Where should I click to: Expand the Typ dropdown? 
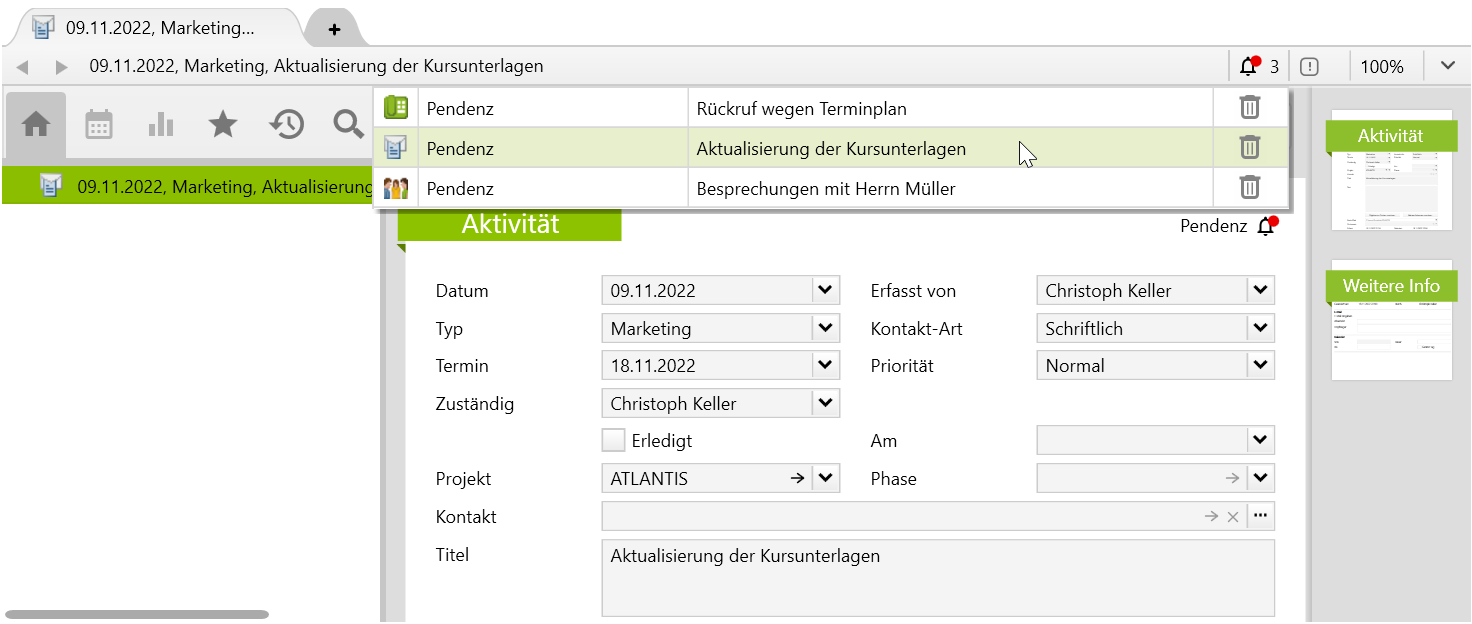pos(825,328)
